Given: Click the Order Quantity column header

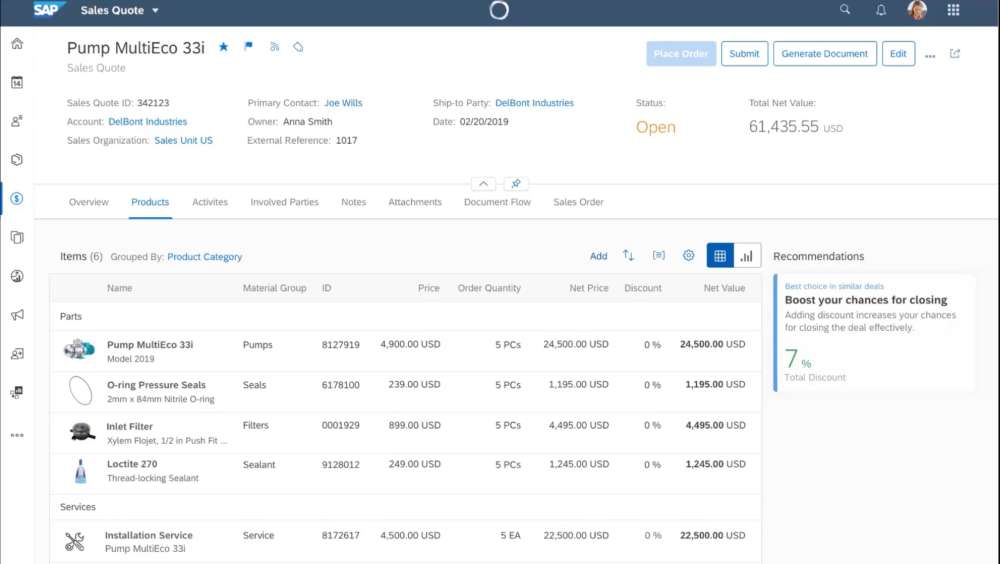Looking at the screenshot, I should pyautogui.click(x=489, y=288).
